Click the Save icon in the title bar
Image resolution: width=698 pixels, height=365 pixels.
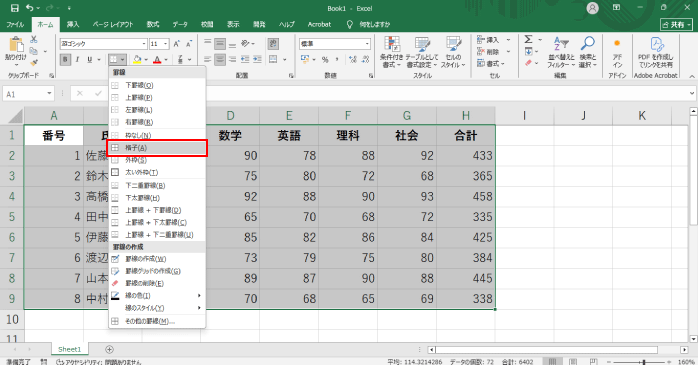(x=15, y=8)
